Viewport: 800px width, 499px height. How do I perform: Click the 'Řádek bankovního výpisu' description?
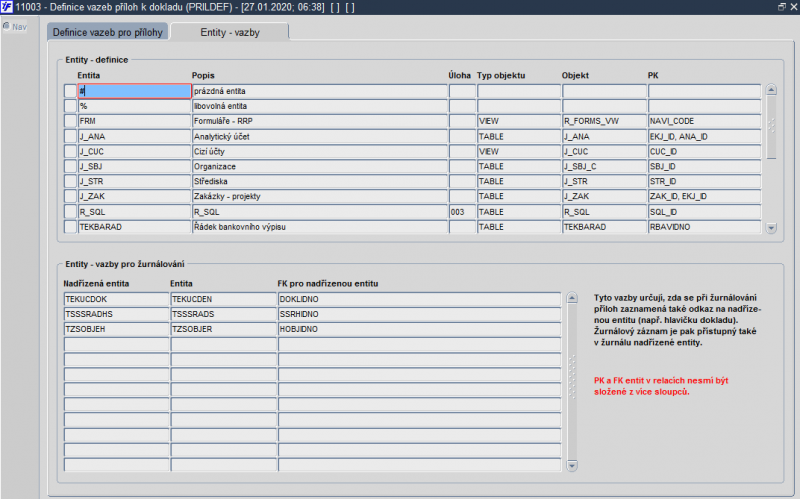tap(320, 227)
